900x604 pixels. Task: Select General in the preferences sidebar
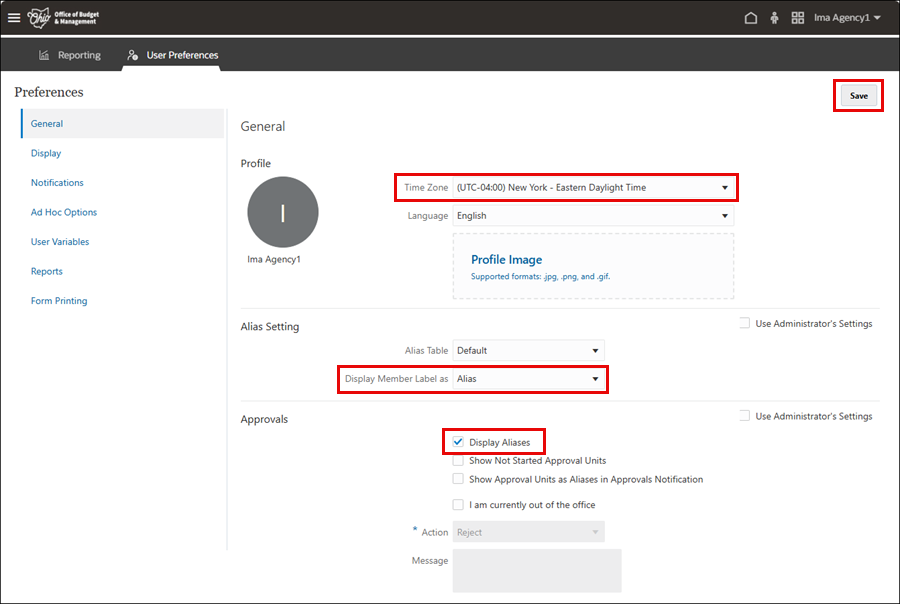tap(122, 123)
